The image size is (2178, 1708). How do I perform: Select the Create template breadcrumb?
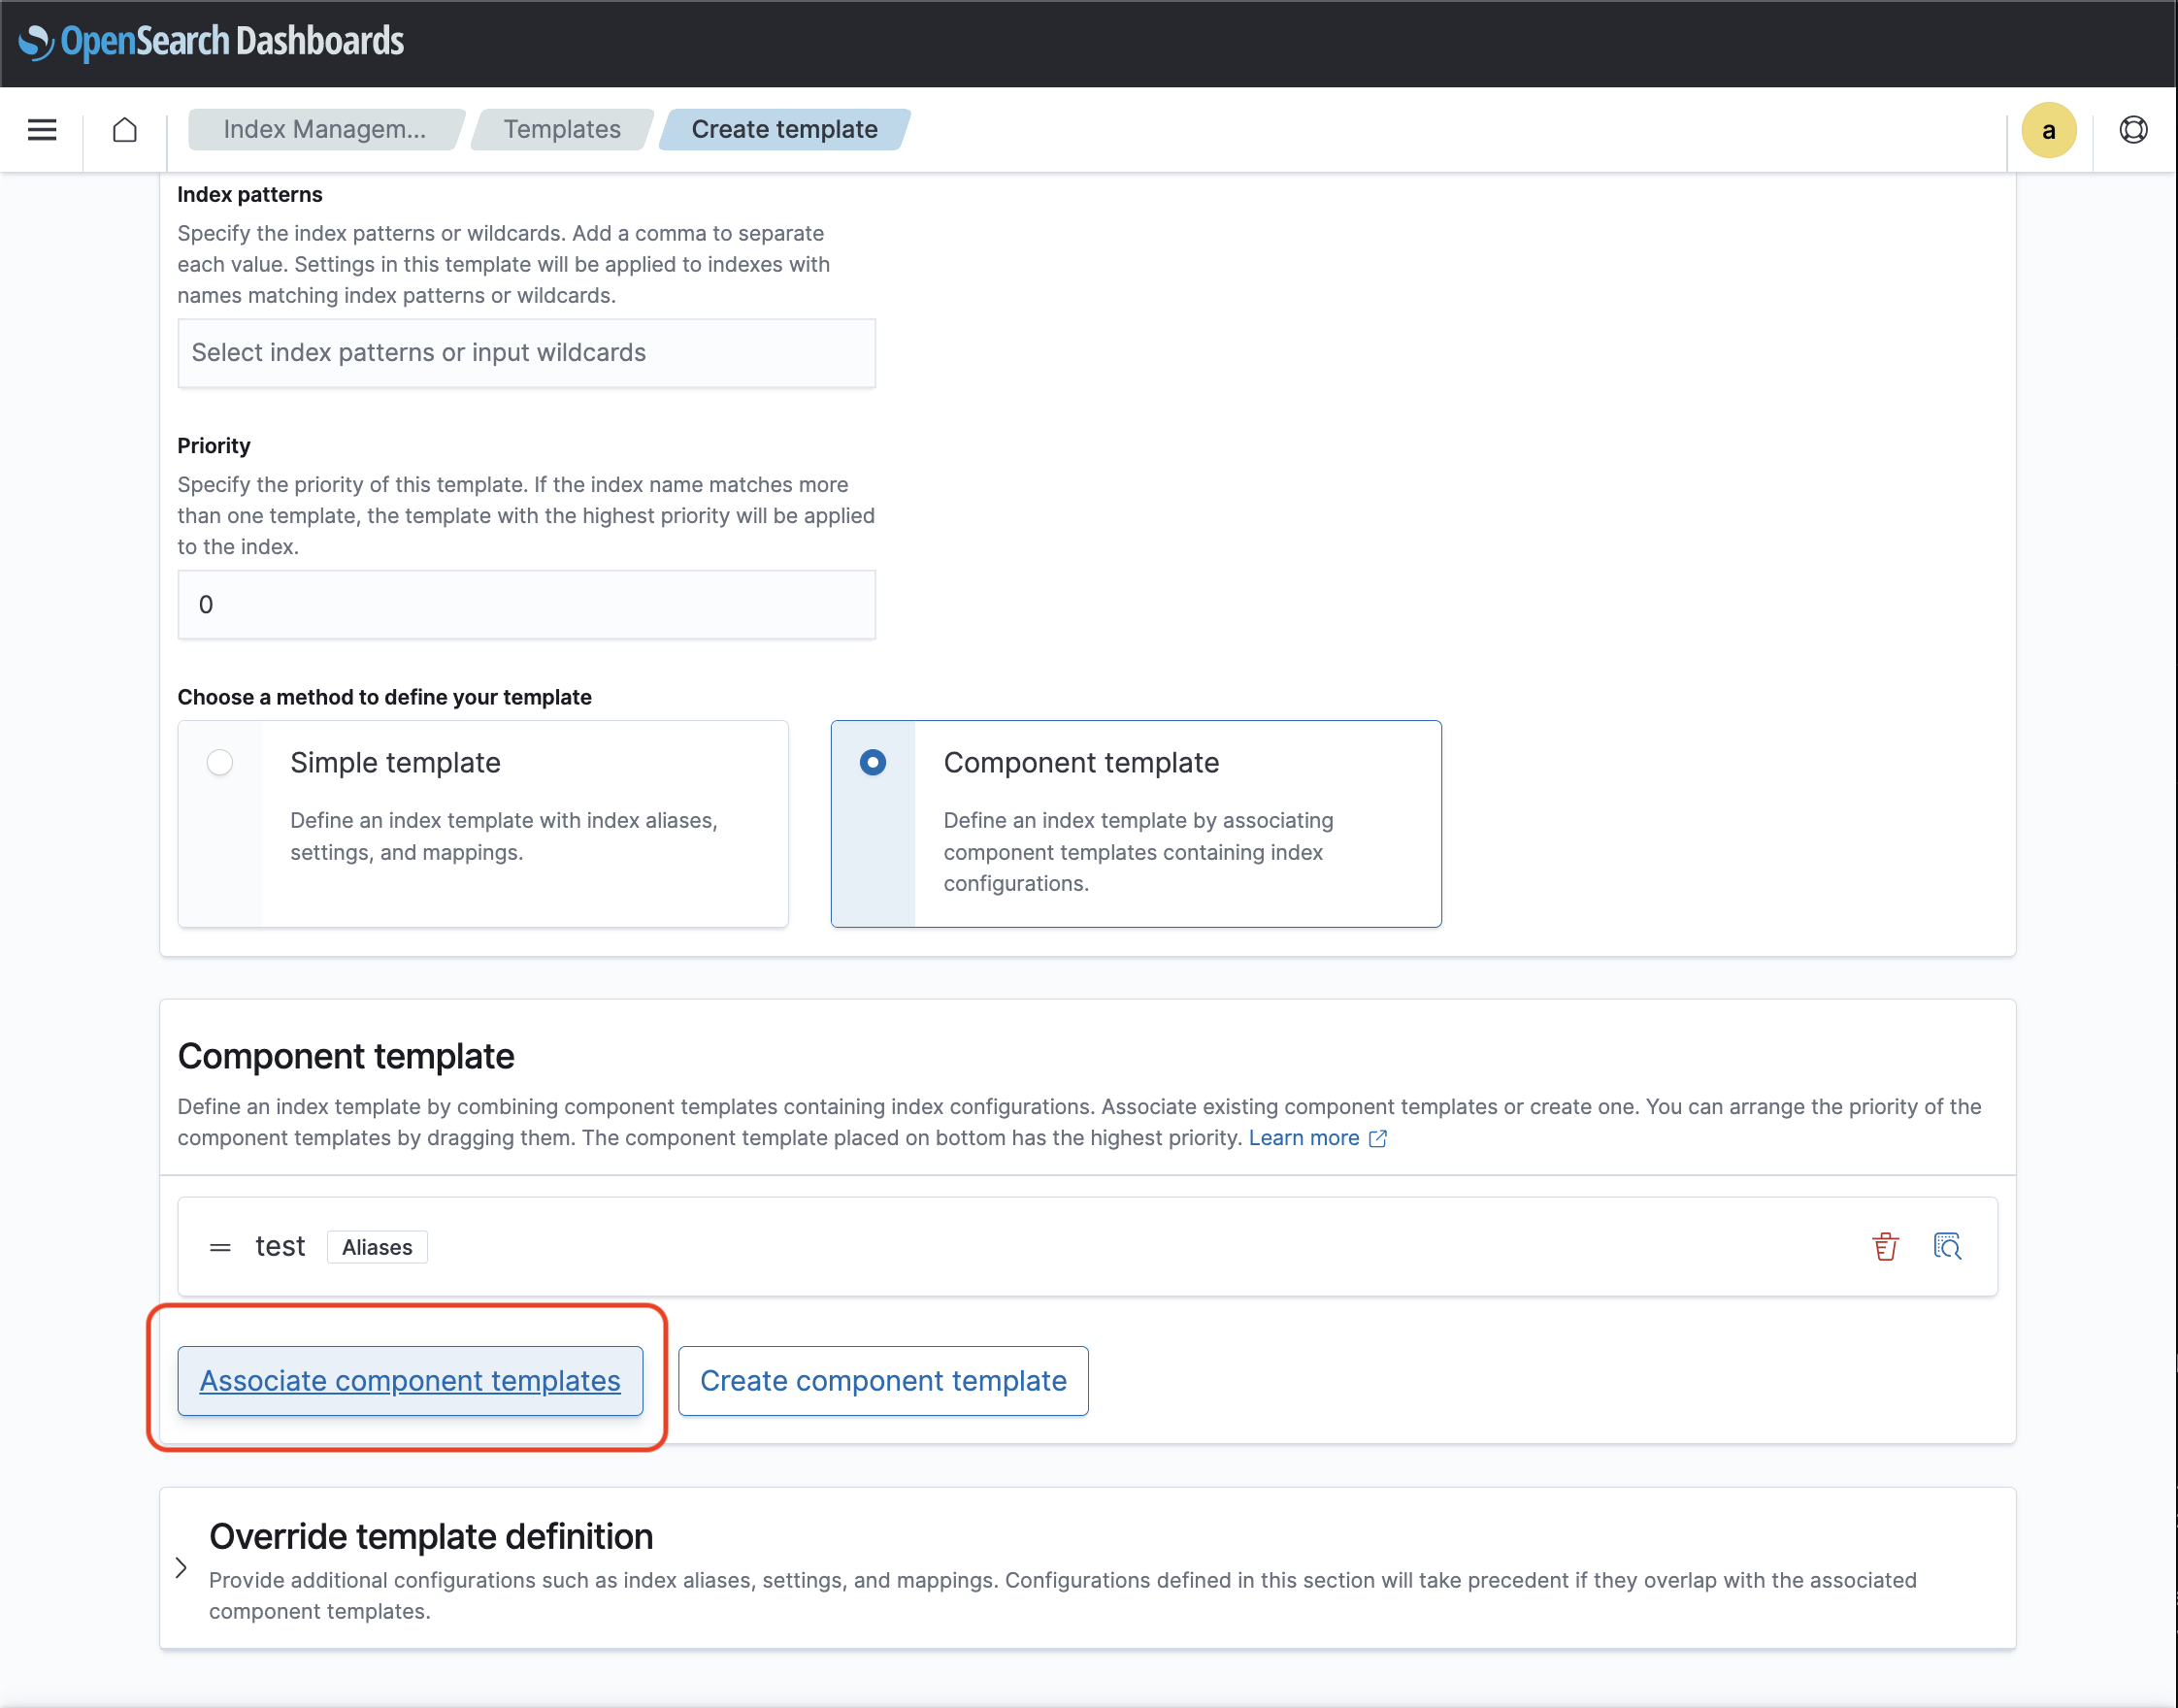[x=783, y=129]
